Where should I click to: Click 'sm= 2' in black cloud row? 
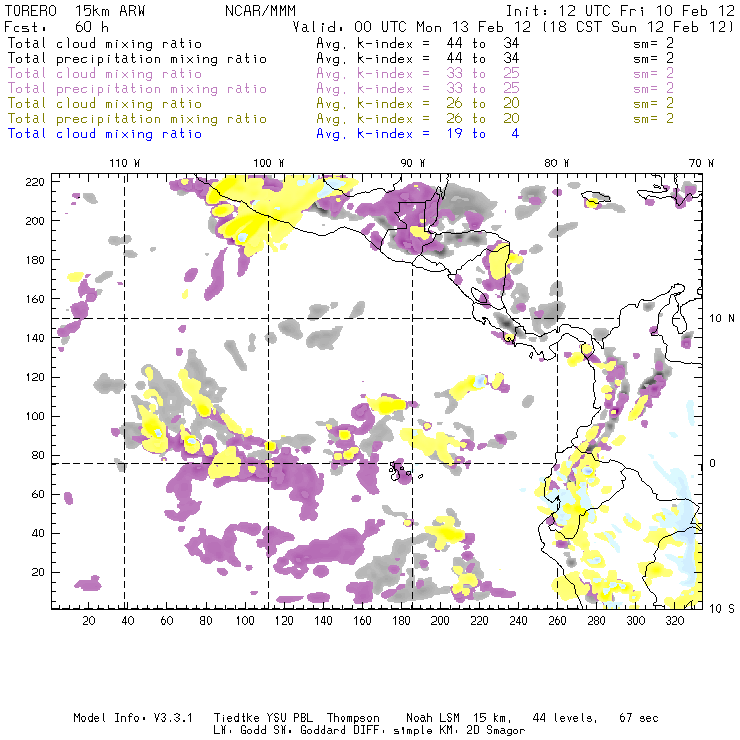654,43
